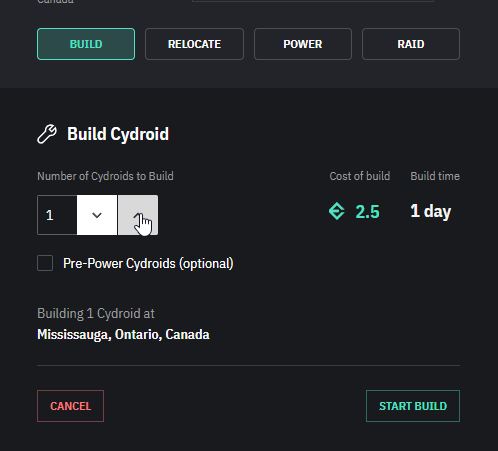Click the 1 day build time value
Viewport: 498px width, 451px height.
pos(430,212)
